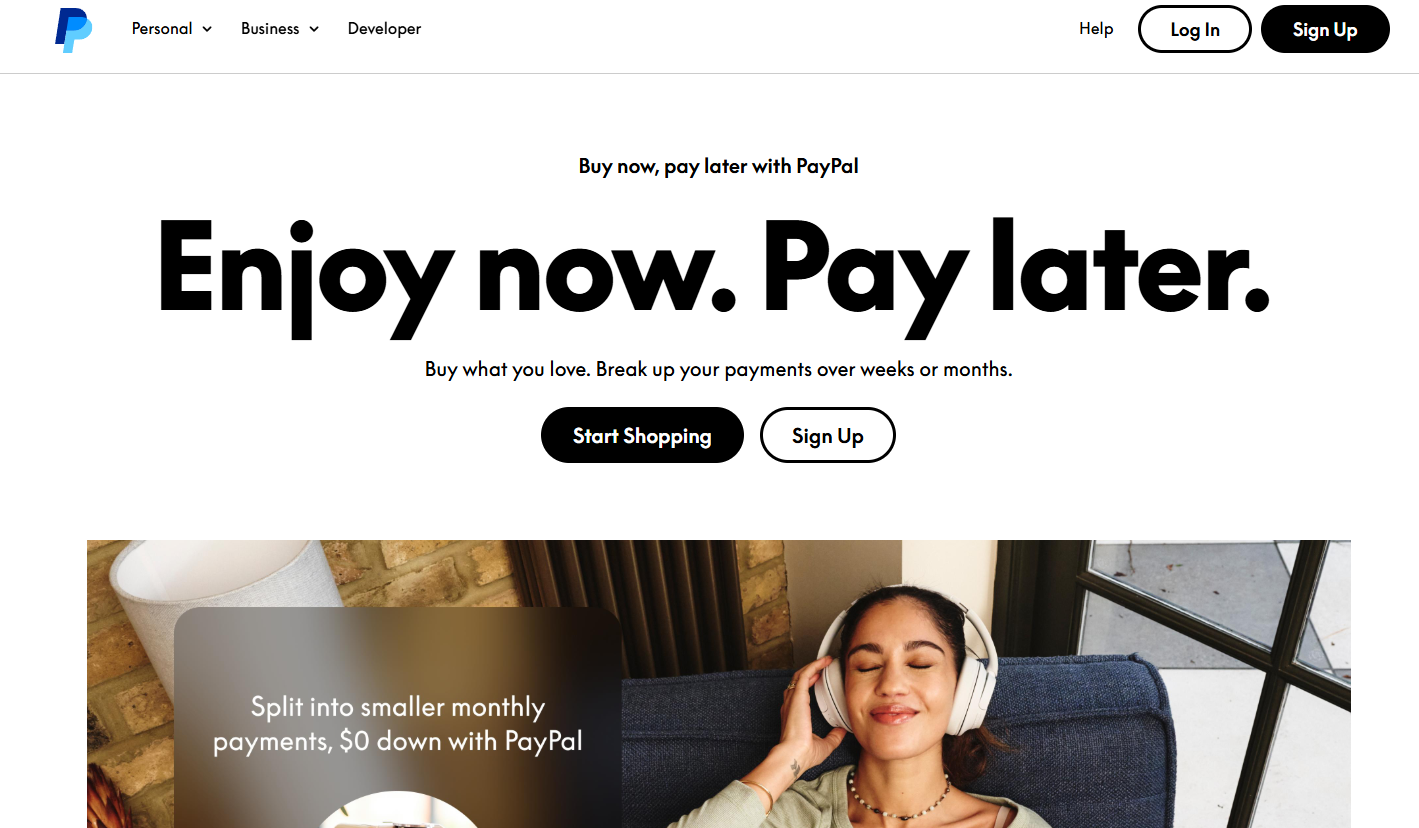The height and width of the screenshot is (828, 1419).
Task: Select the 'Split into smaller monthly payments' card
Action: click(398, 717)
